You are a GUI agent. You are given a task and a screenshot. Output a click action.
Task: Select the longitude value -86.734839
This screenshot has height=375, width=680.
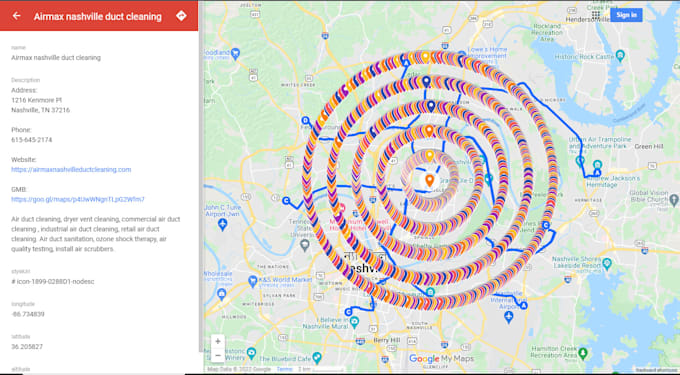click(x=28, y=314)
